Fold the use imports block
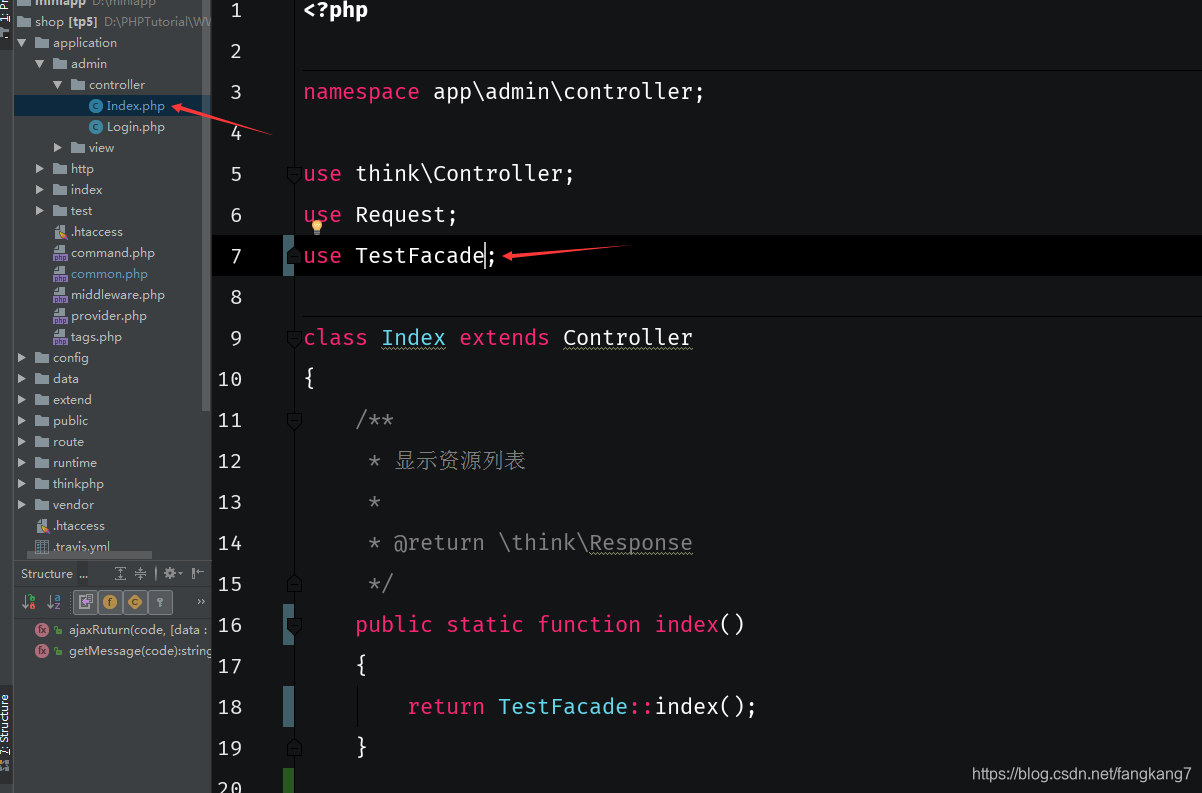Screen dimensions: 1202x793 coord(294,175)
